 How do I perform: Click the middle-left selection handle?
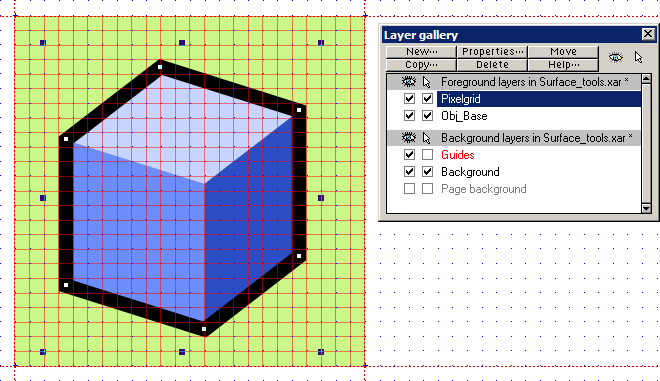[x=43, y=198]
